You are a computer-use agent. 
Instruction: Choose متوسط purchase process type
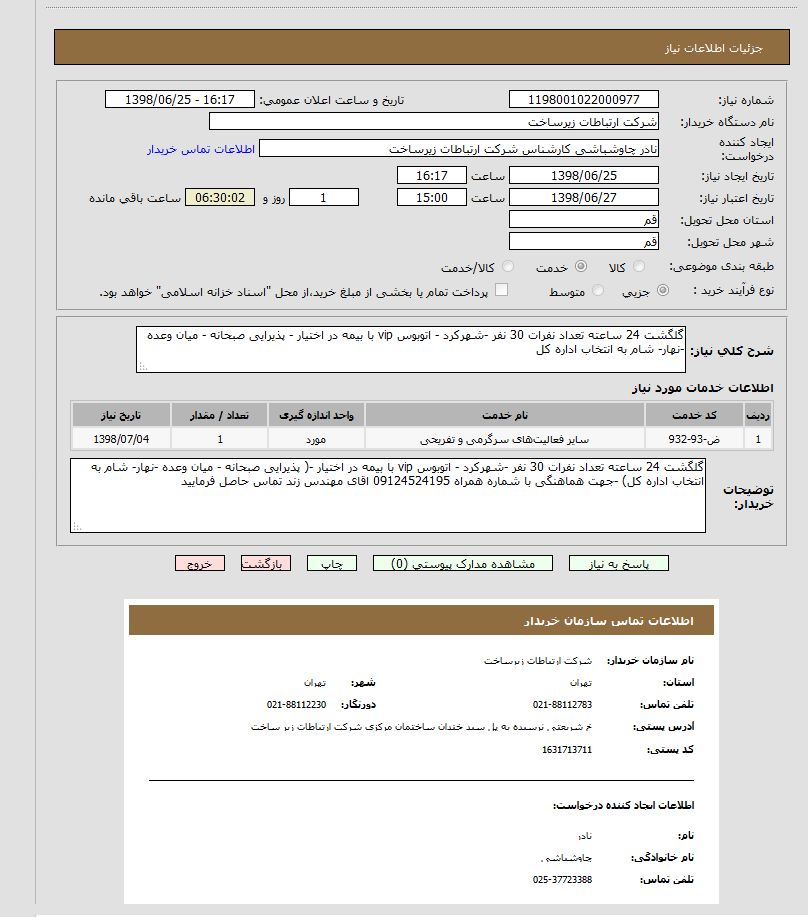point(599,290)
